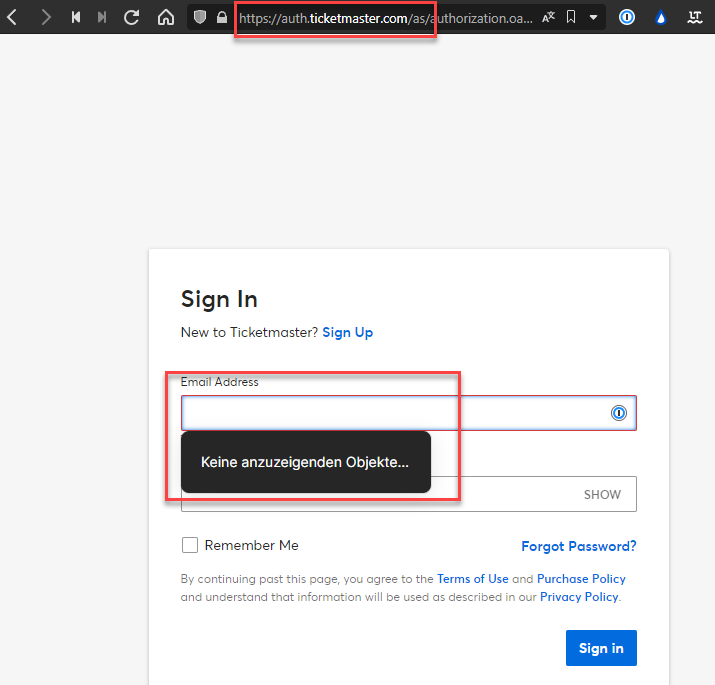
Task: Go to the browser home page
Action: pos(166,17)
